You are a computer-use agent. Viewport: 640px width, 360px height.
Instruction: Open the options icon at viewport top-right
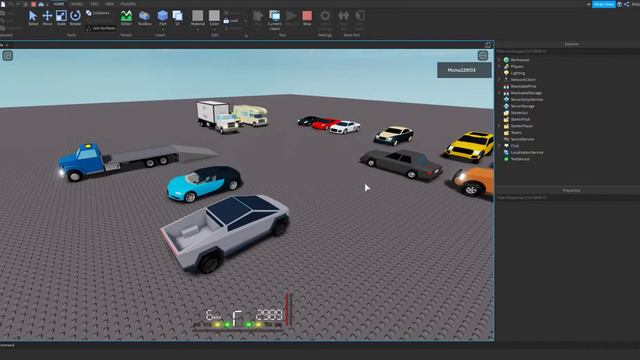tap(483, 56)
